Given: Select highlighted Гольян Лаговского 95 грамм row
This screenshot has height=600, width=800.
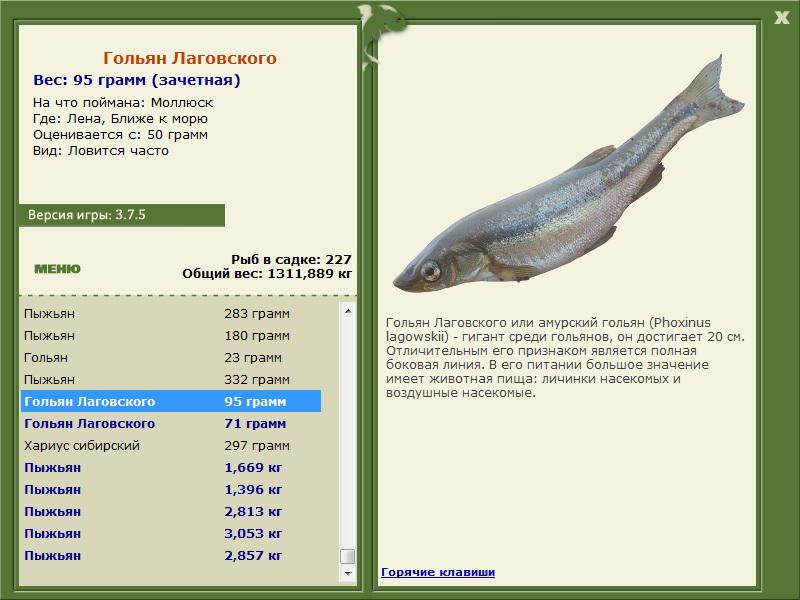Looking at the screenshot, I should [171, 401].
